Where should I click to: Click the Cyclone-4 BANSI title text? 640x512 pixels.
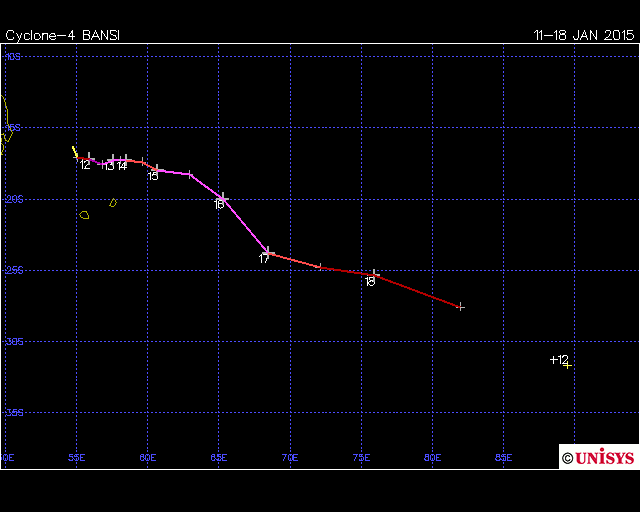63,35
